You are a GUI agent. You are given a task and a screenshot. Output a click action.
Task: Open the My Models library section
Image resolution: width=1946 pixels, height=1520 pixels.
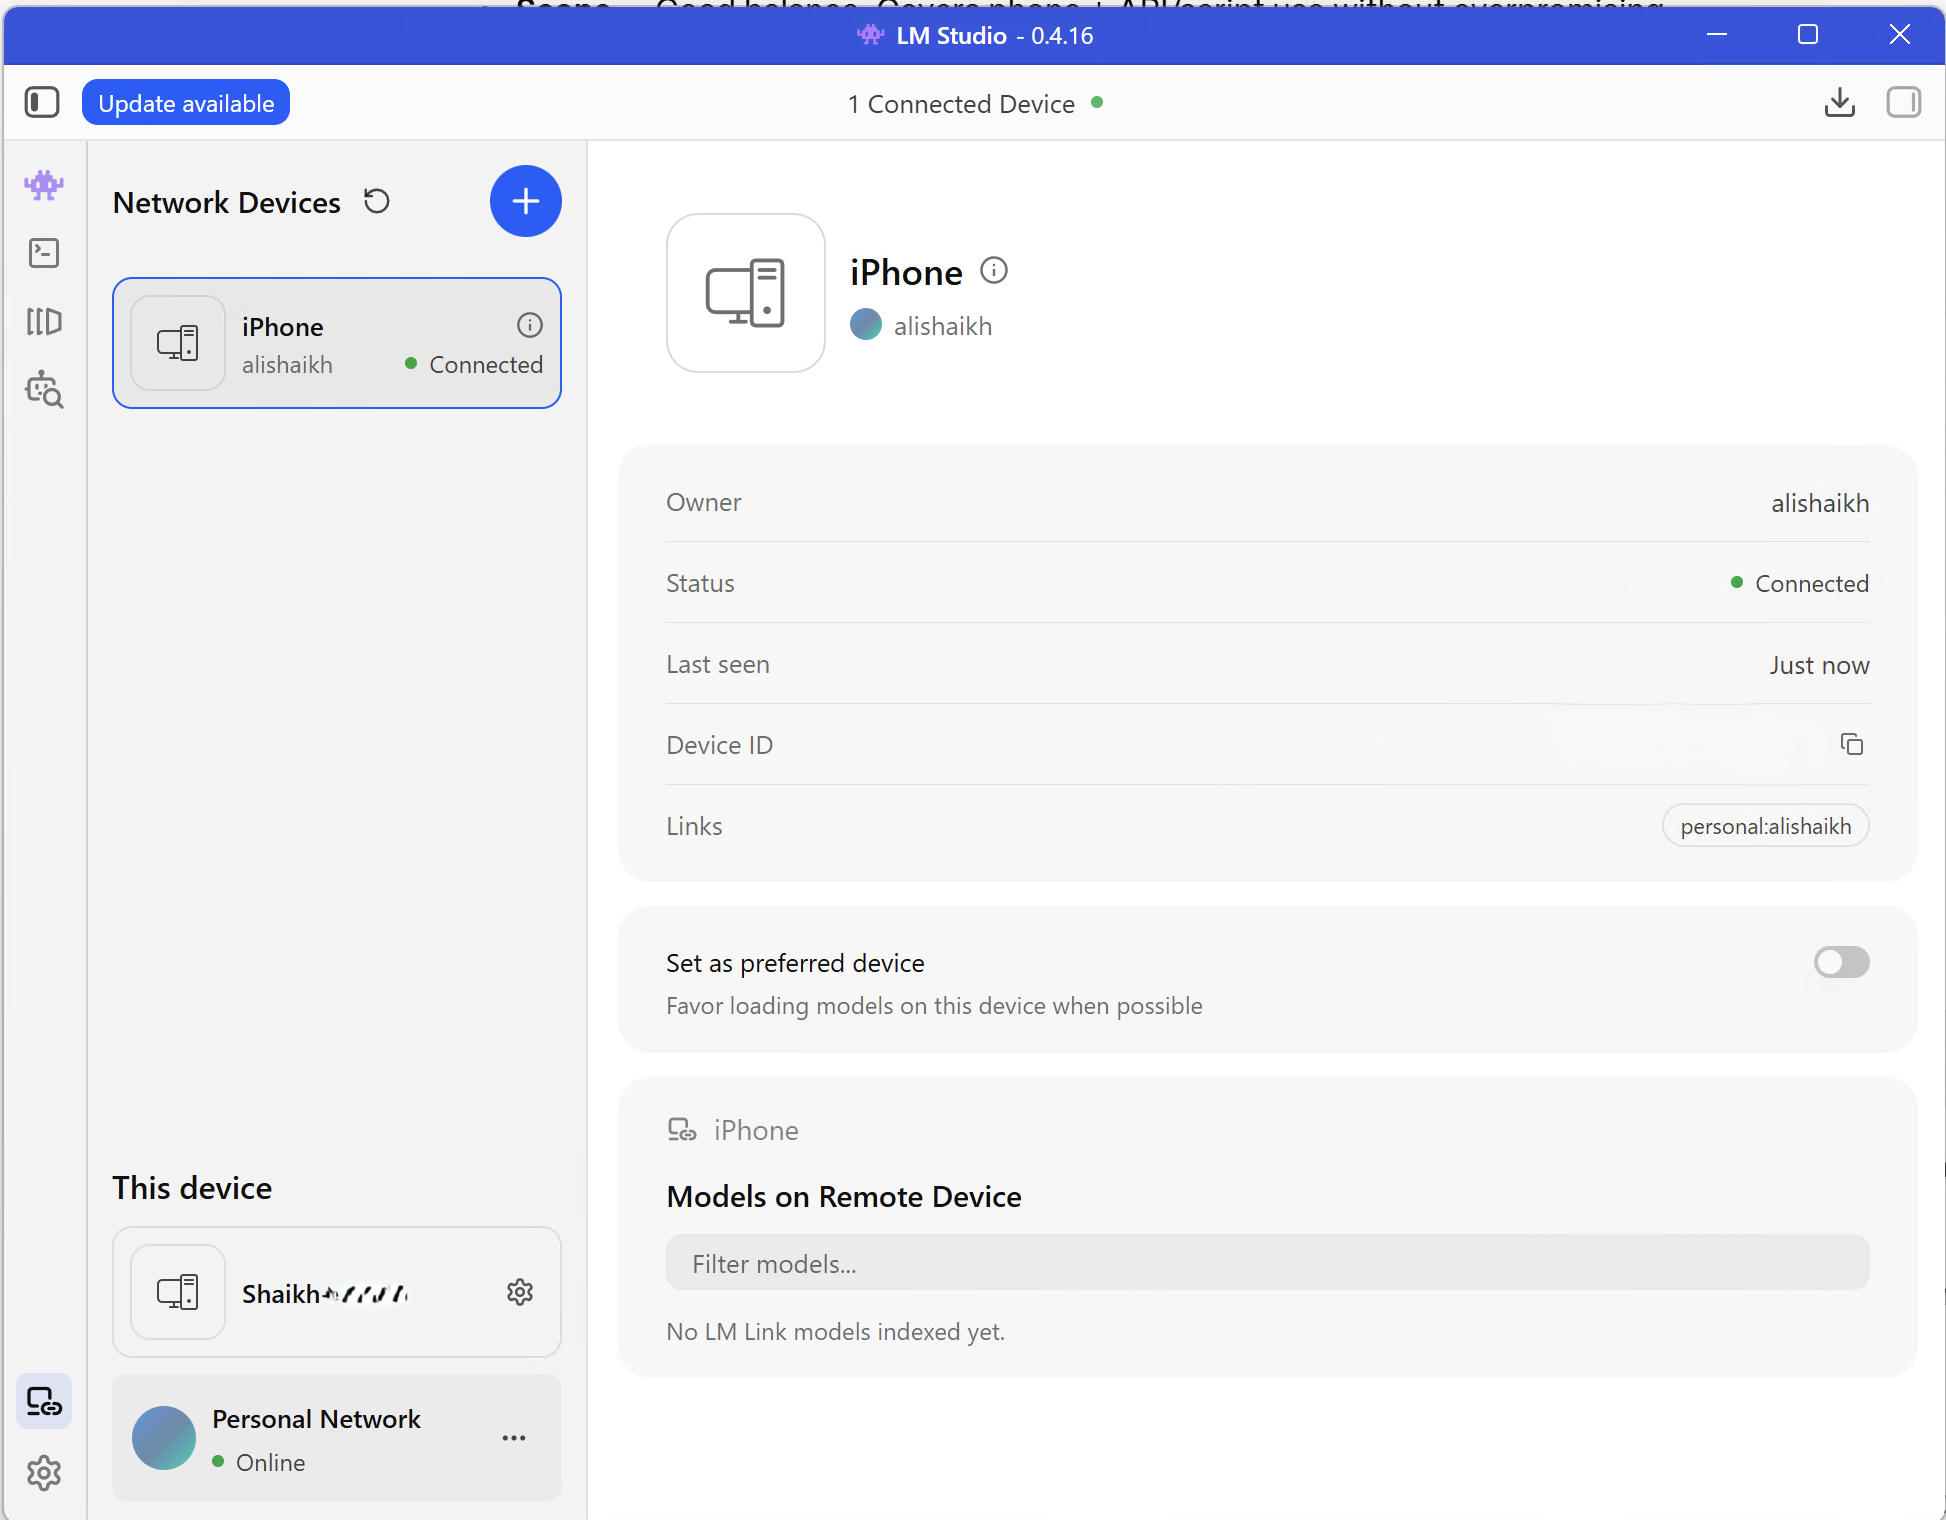[x=44, y=321]
